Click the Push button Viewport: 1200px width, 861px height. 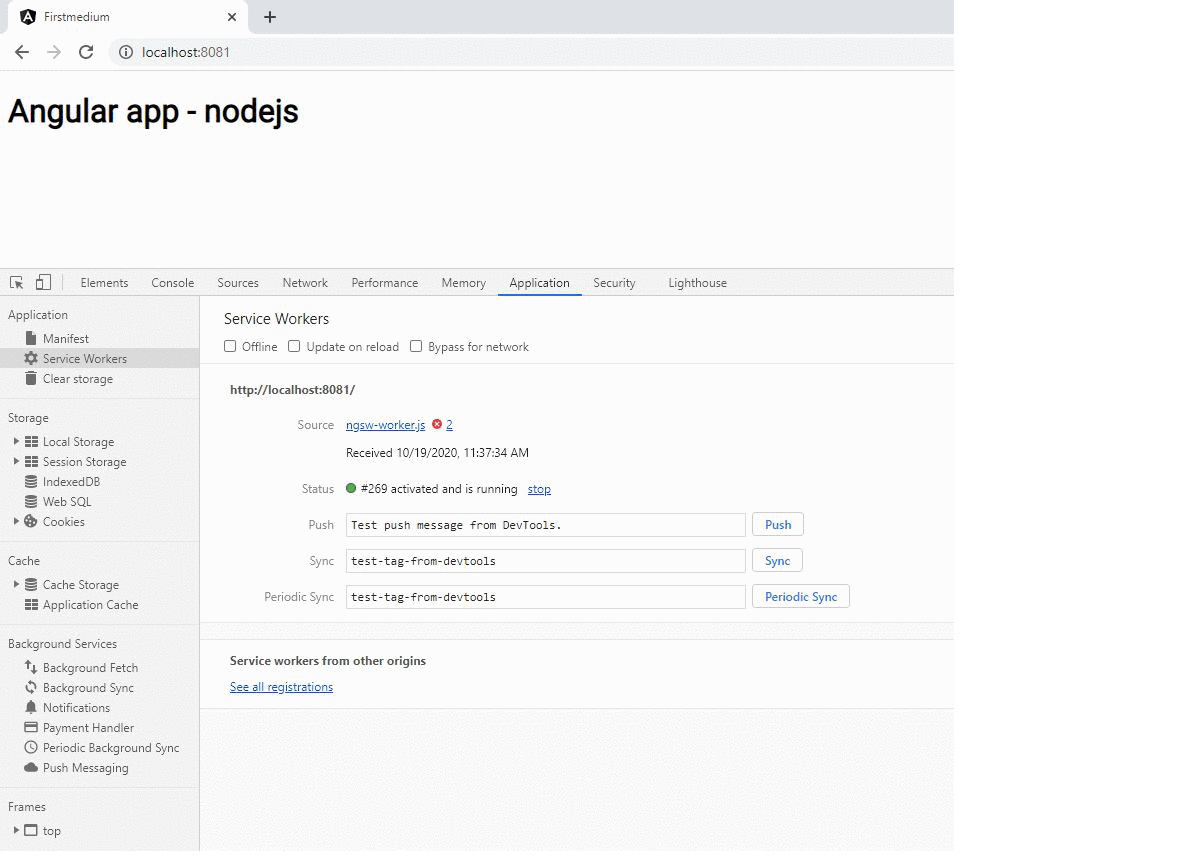pyautogui.click(x=778, y=525)
